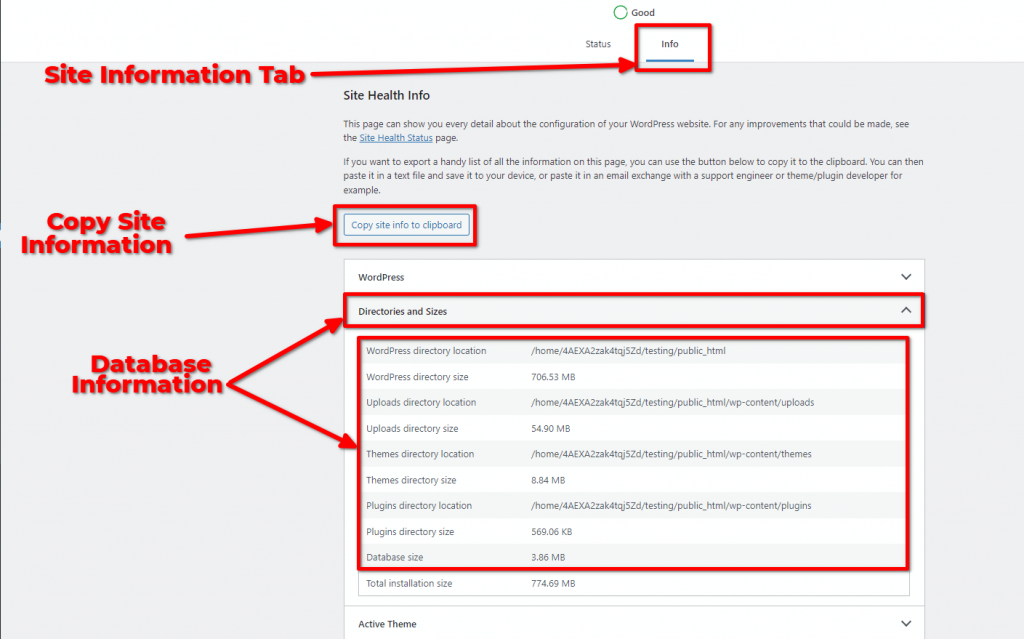Expand the WordPress section chevron
Image resolution: width=1024 pixels, height=639 pixels.
click(906, 277)
